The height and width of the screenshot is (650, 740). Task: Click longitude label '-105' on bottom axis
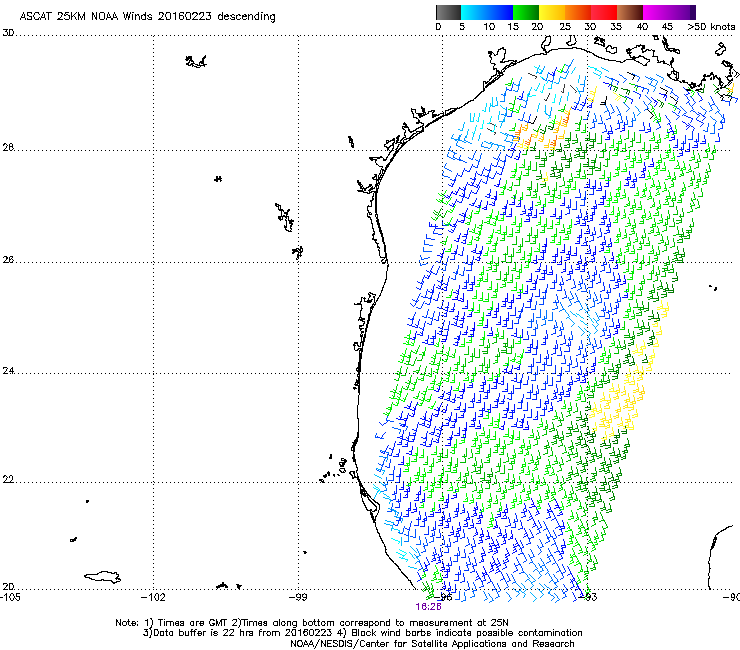tap(10, 597)
